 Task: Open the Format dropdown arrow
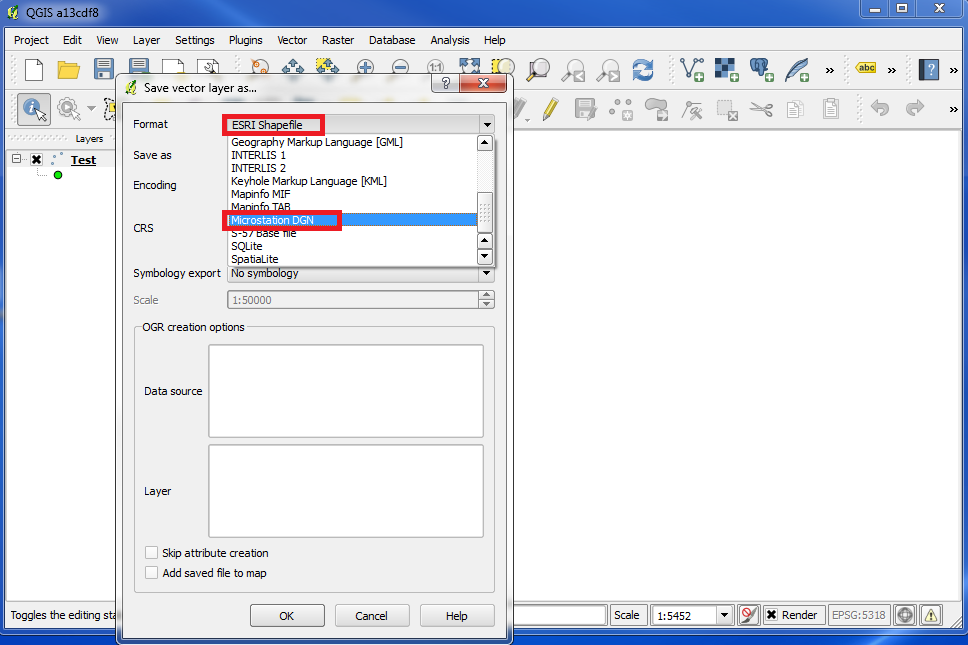click(x=487, y=125)
